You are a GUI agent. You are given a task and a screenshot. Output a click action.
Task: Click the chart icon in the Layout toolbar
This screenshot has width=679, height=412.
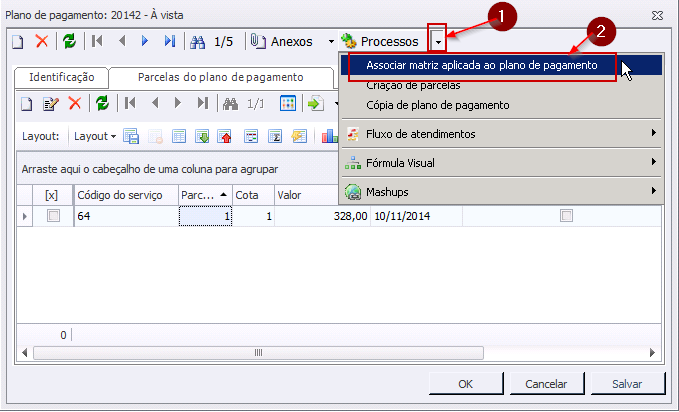(x=329, y=136)
